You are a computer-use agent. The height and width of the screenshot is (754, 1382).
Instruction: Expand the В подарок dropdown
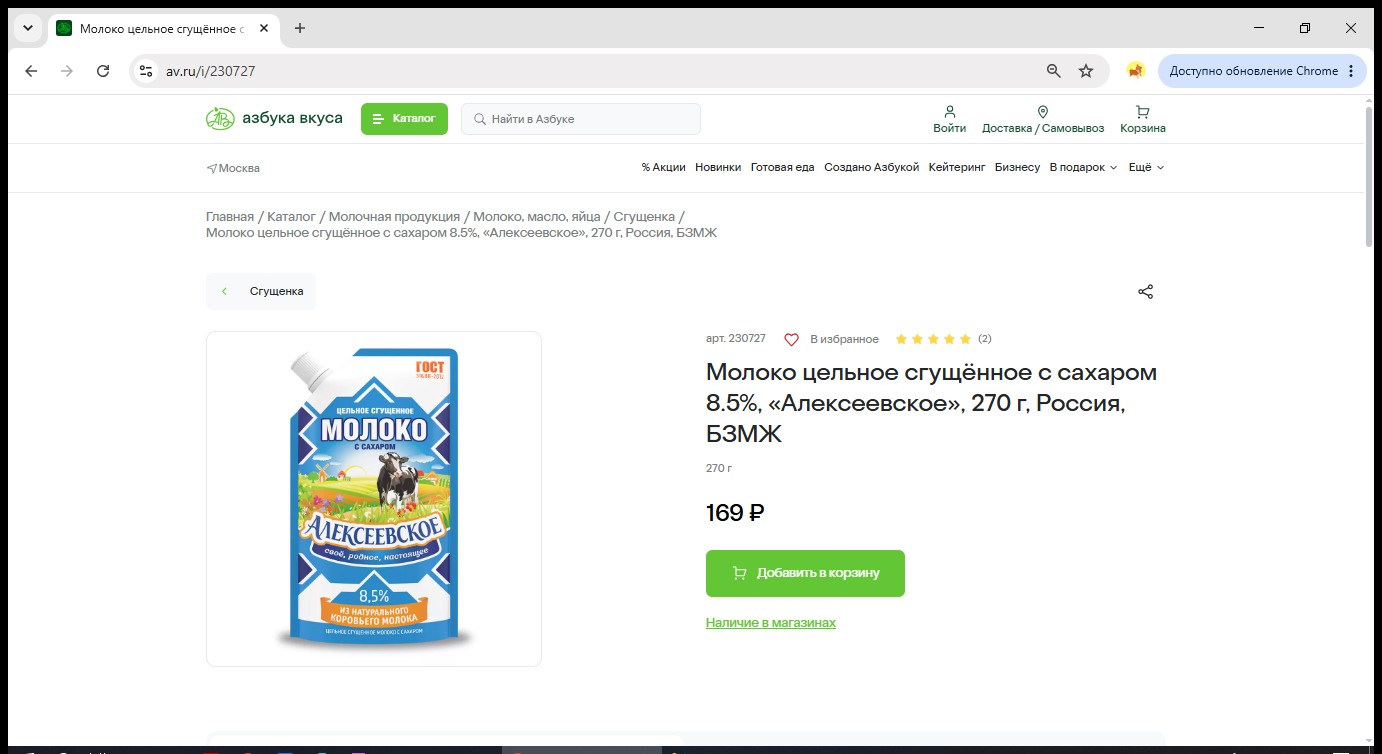(x=1083, y=168)
